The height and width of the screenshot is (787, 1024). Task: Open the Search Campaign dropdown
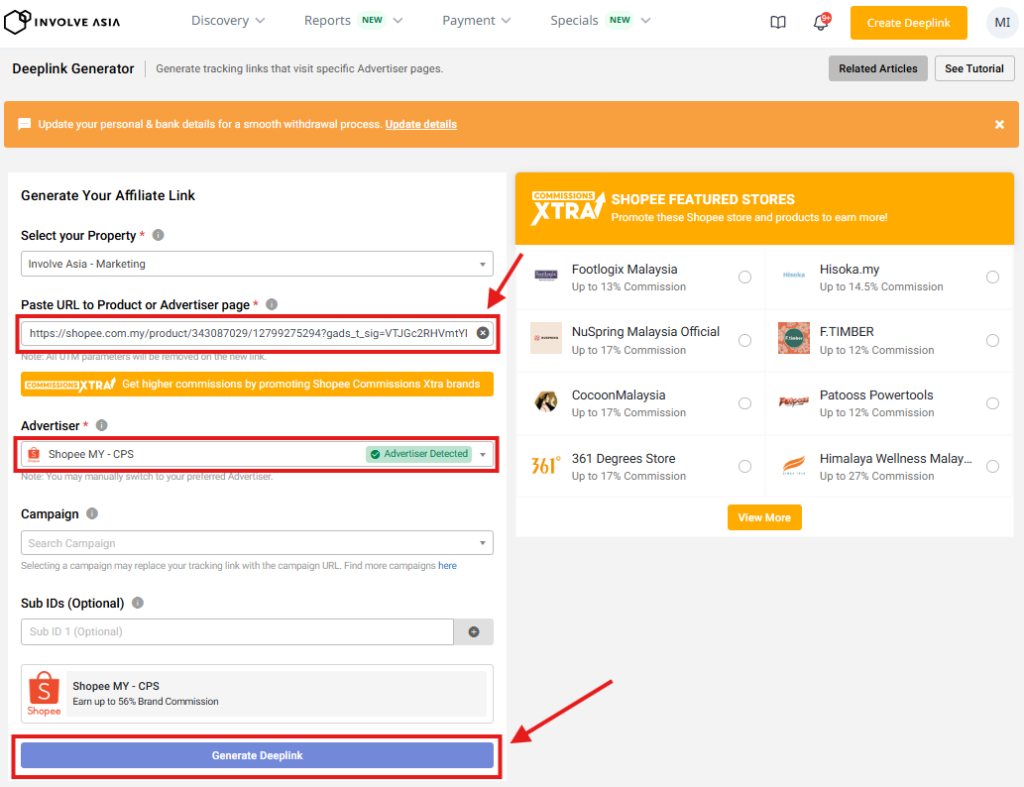pos(256,543)
